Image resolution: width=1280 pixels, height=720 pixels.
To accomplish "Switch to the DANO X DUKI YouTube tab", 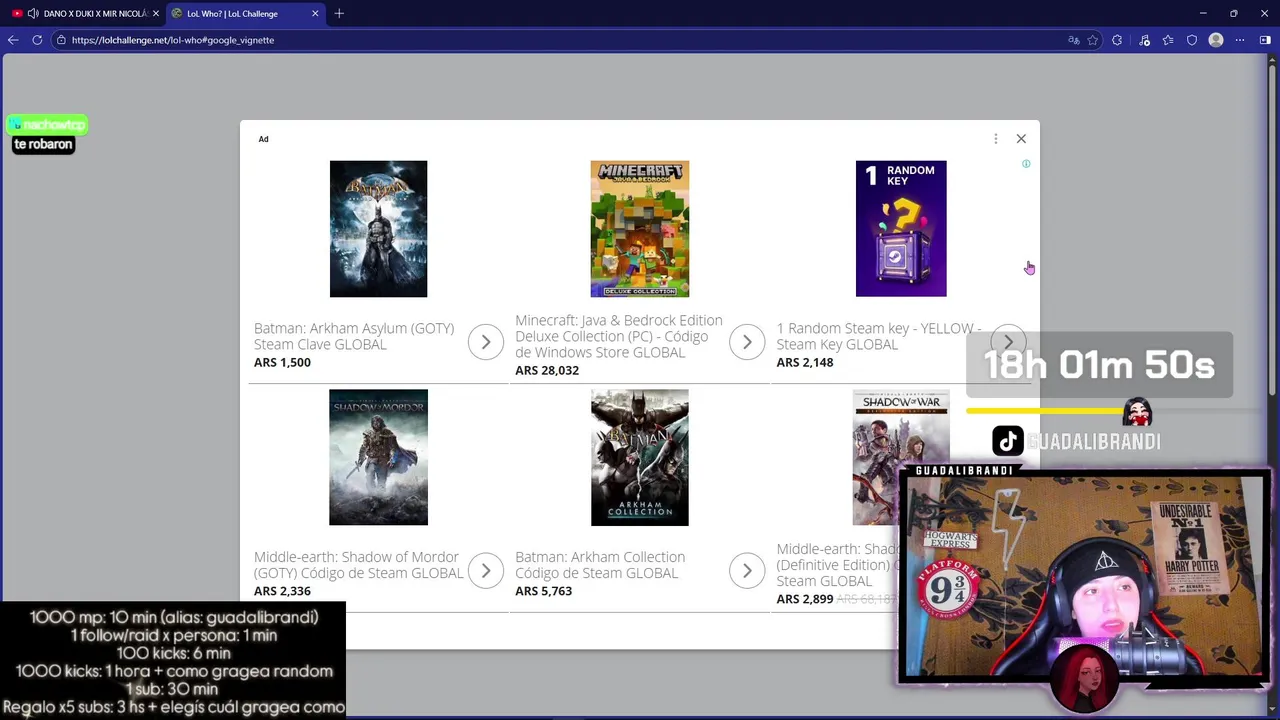I will pyautogui.click(x=84, y=13).
